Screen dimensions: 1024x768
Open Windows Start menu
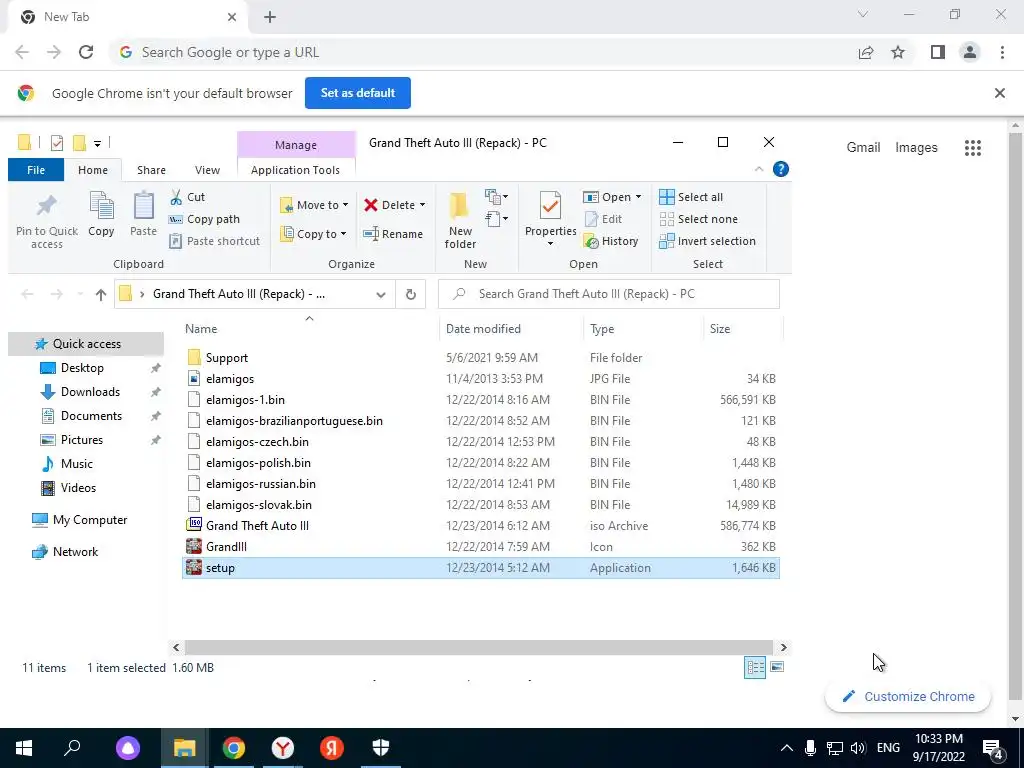pyautogui.click(x=24, y=748)
